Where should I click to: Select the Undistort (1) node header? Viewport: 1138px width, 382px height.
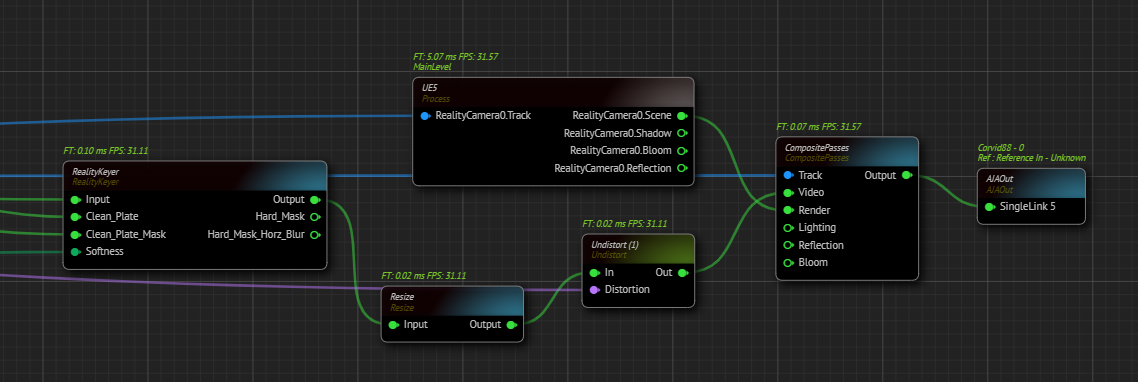coord(638,249)
